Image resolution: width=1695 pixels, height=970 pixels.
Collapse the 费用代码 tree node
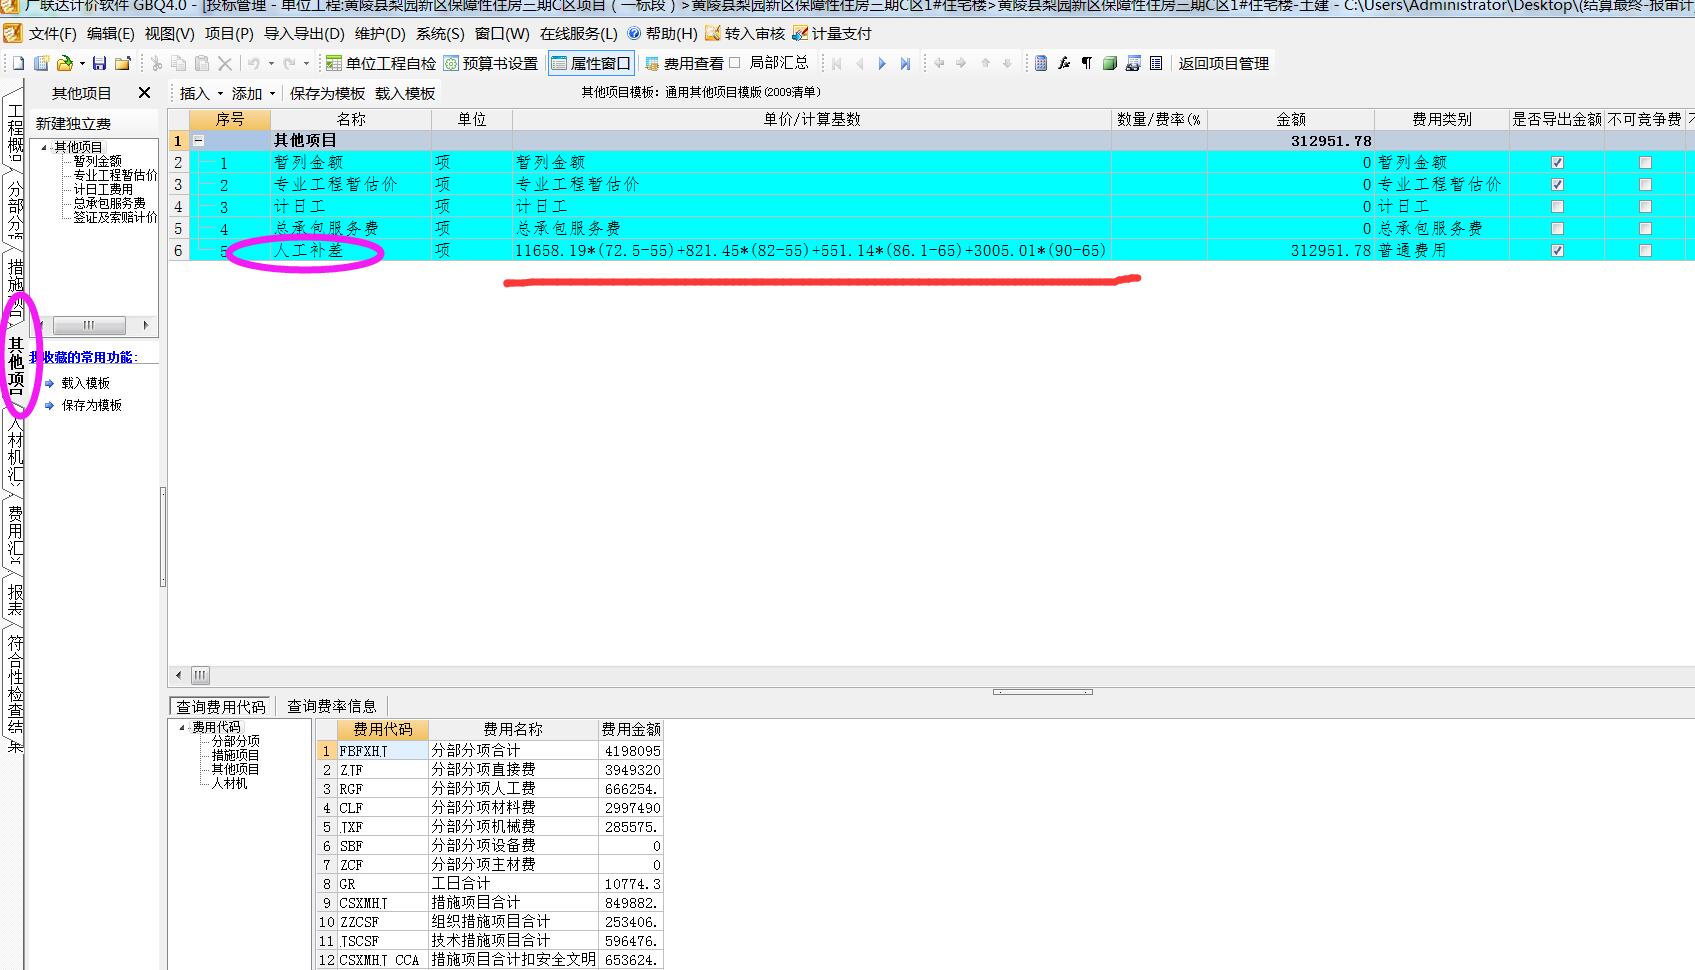click(182, 727)
